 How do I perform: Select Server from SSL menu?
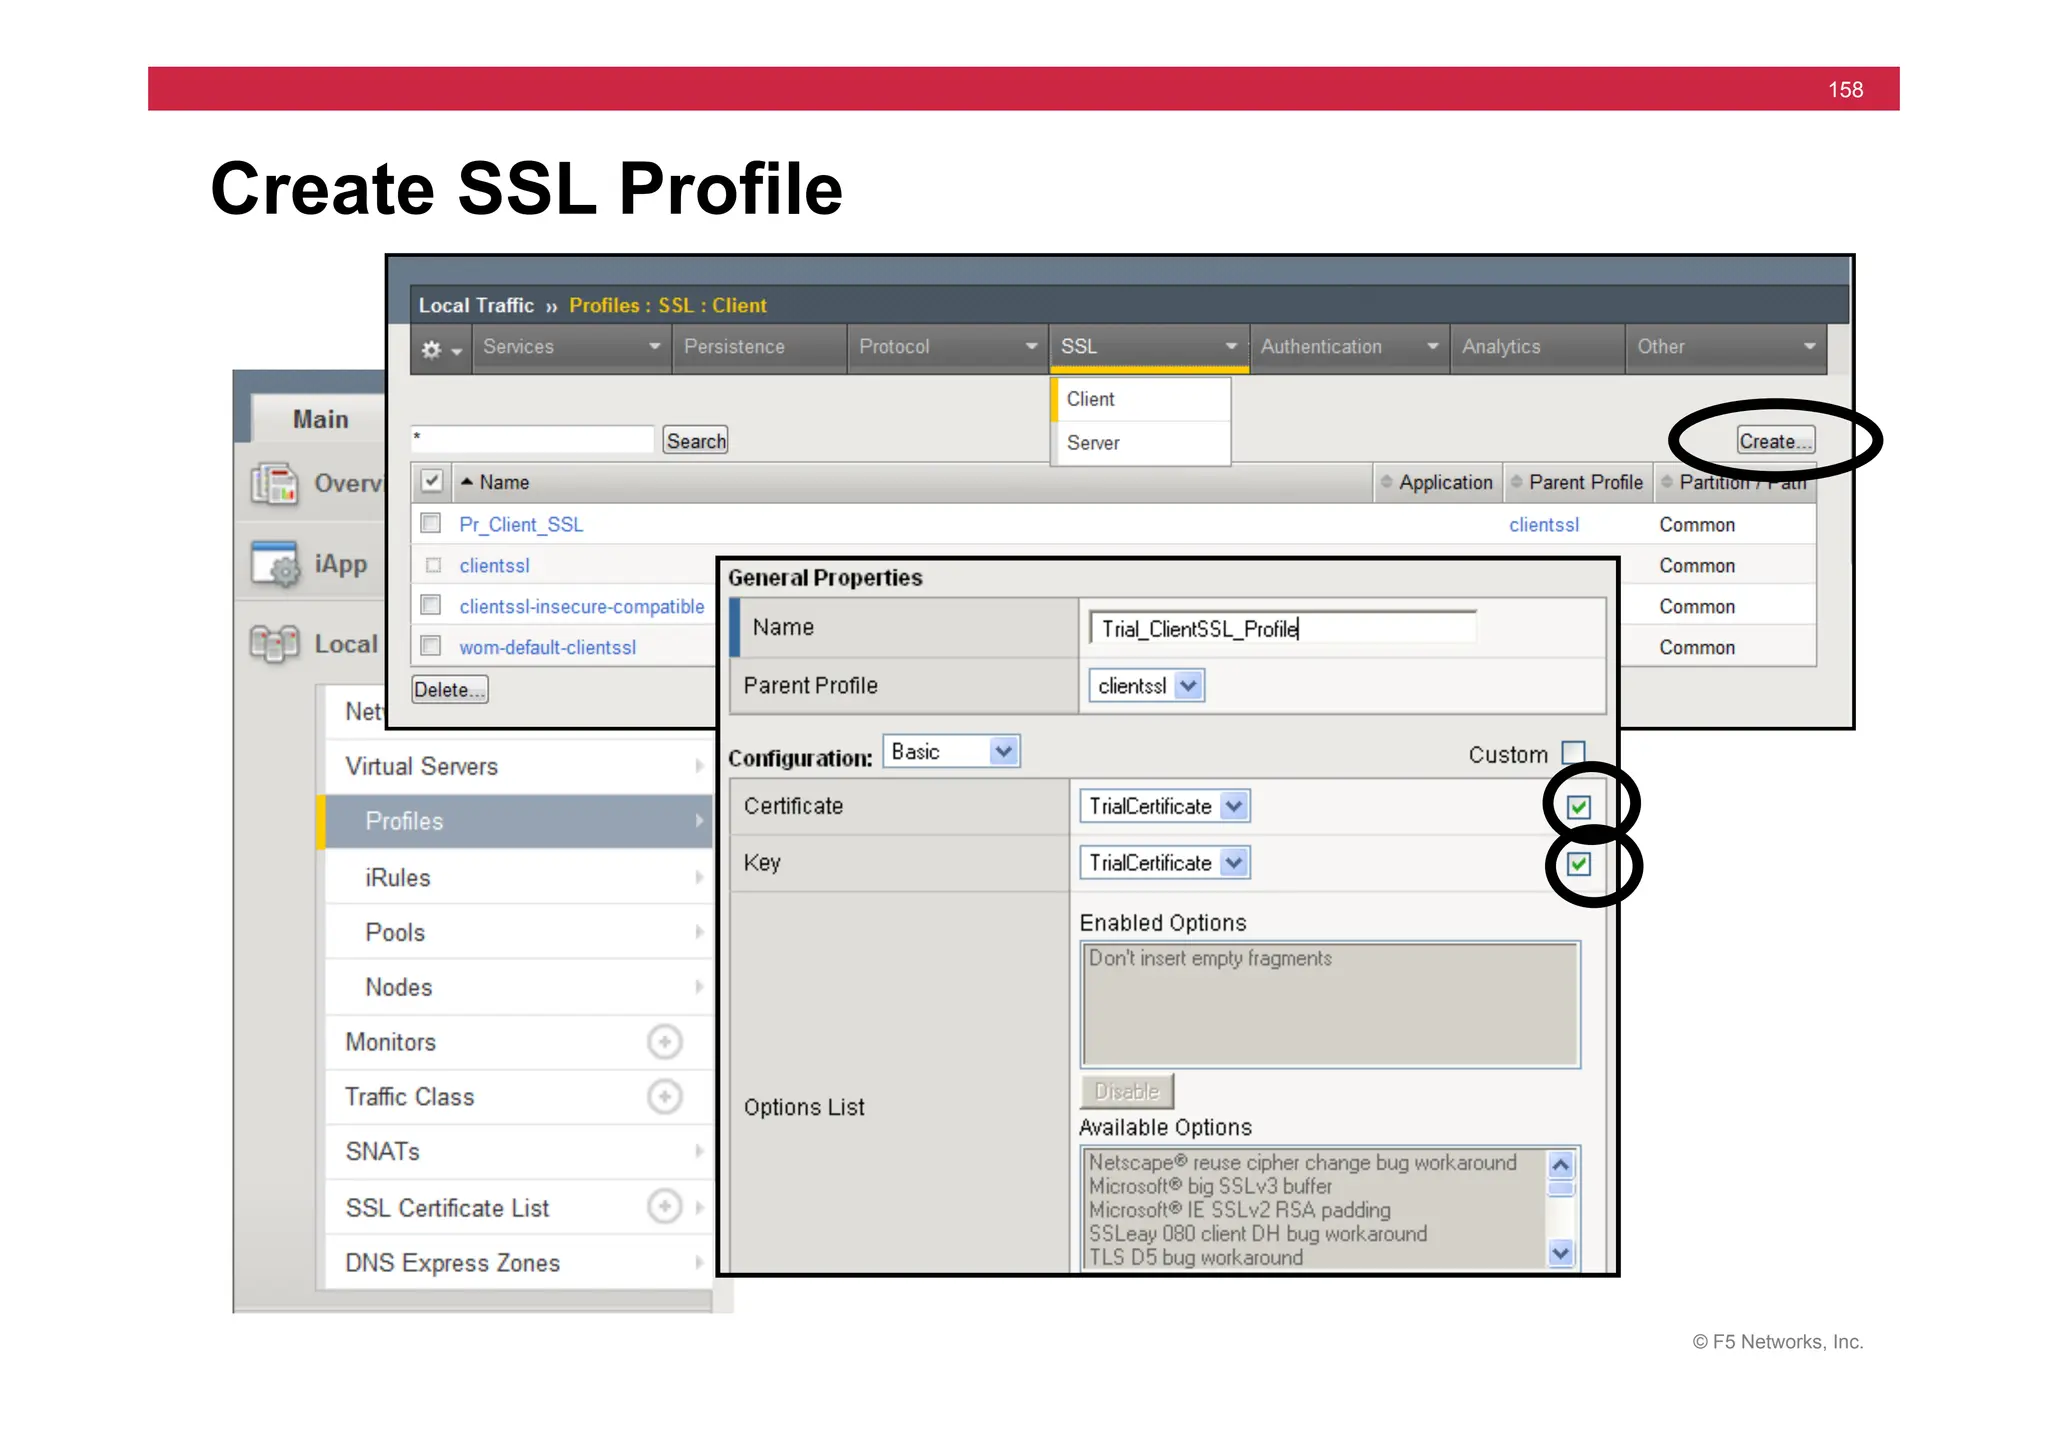pos(1141,443)
